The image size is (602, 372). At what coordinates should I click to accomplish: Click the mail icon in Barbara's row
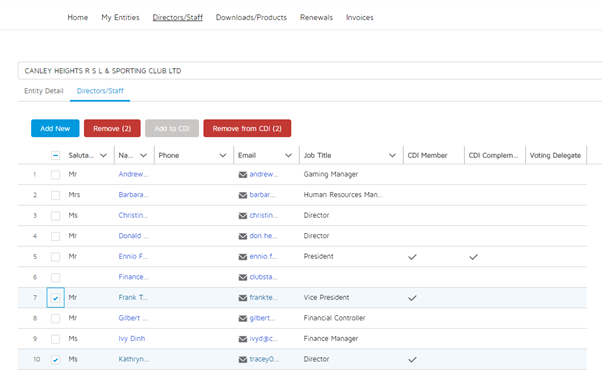243,195
